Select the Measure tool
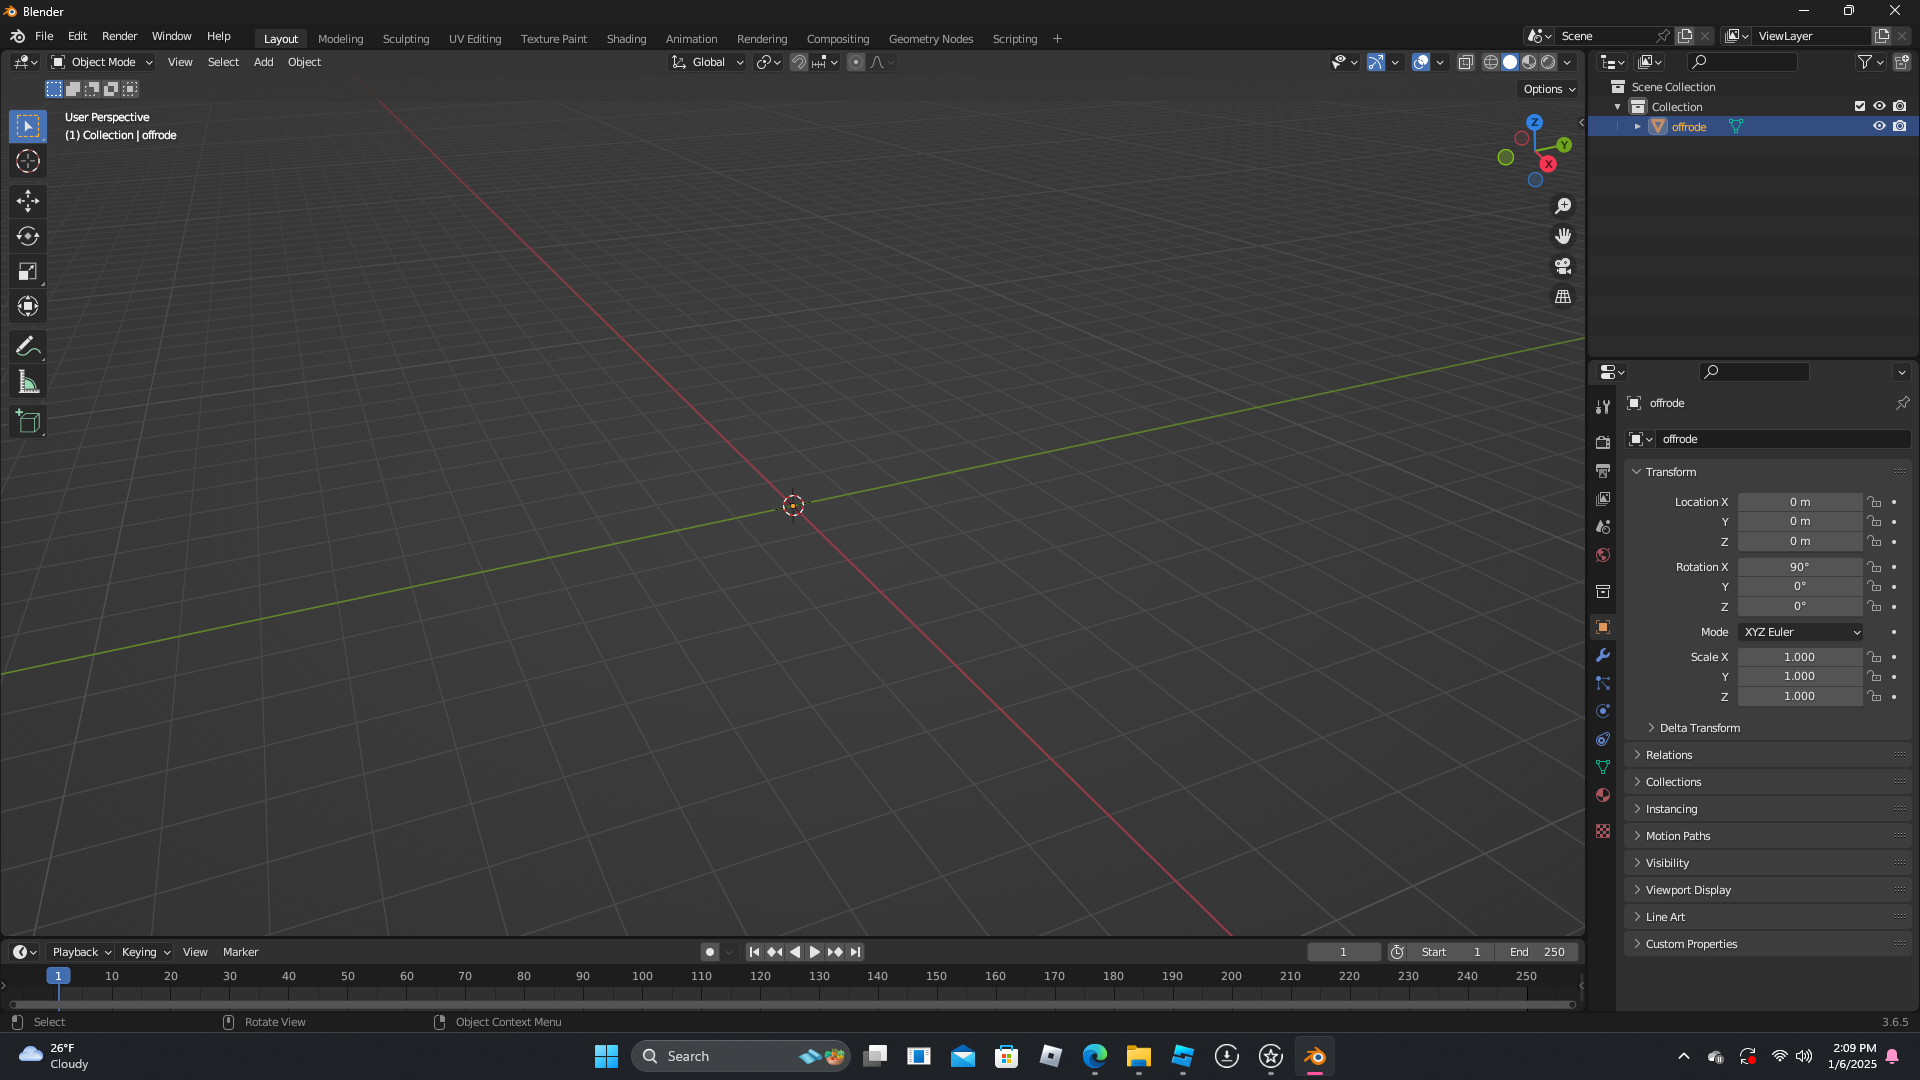Screen dimensions: 1920x1080 tap(28, 382)
